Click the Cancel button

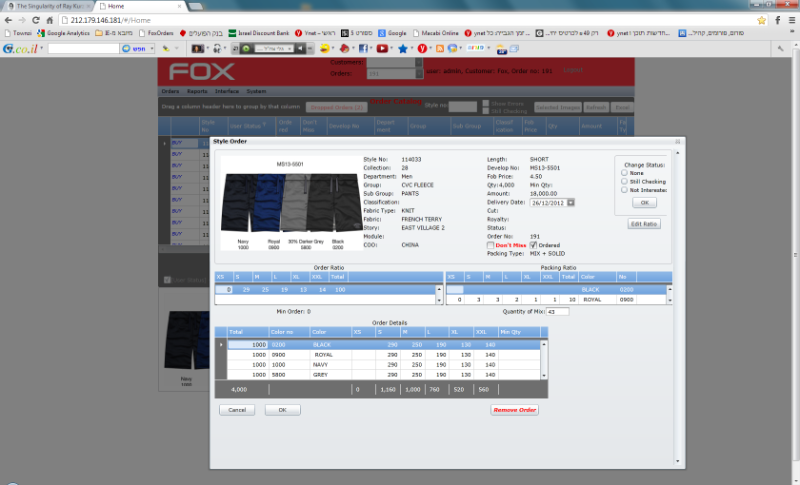[x=237, y=410]
